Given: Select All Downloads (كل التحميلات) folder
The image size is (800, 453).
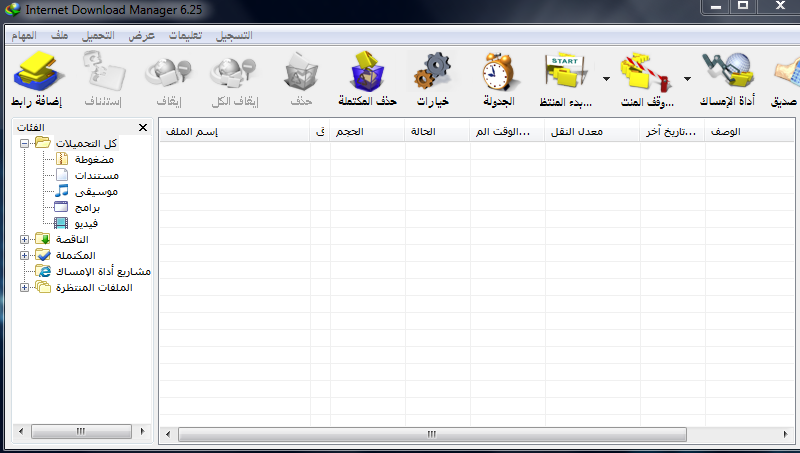Looking at the screenshot, I should coord(86,143).
